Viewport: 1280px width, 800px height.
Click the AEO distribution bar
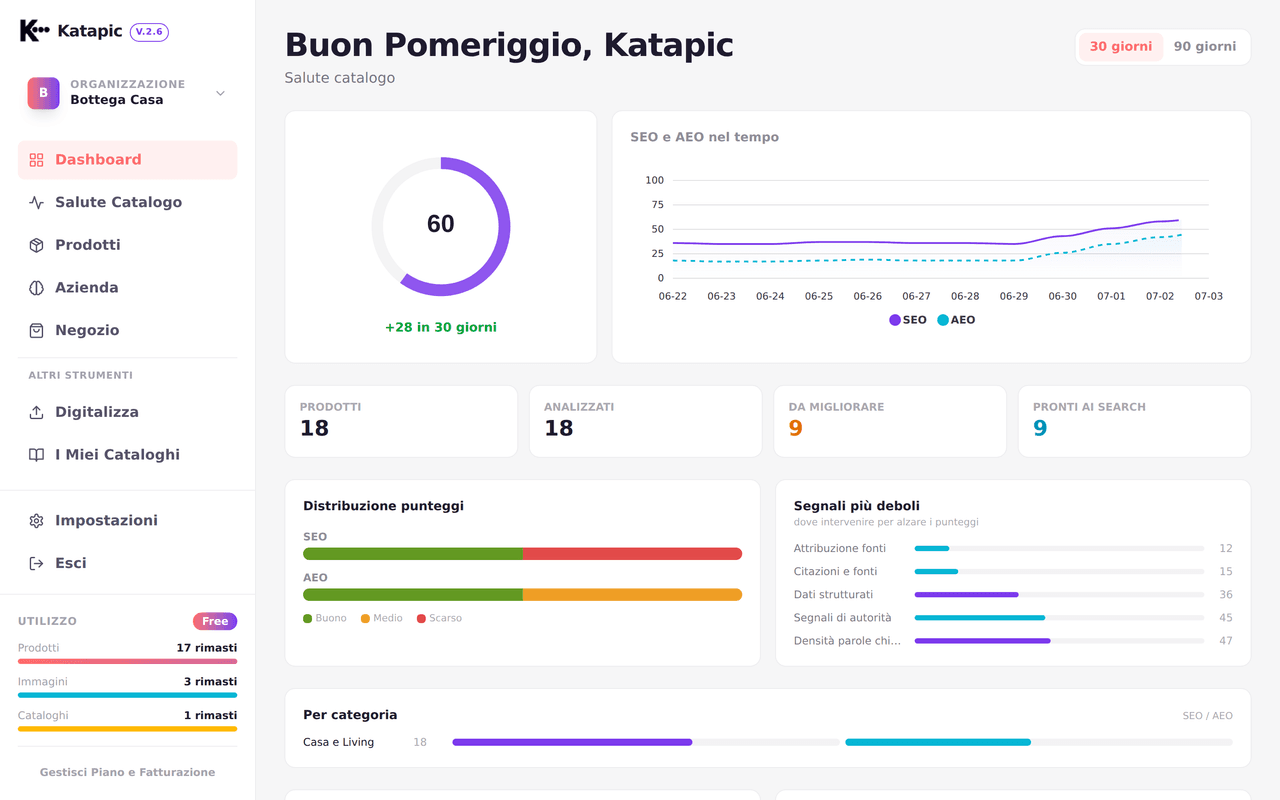523,595
